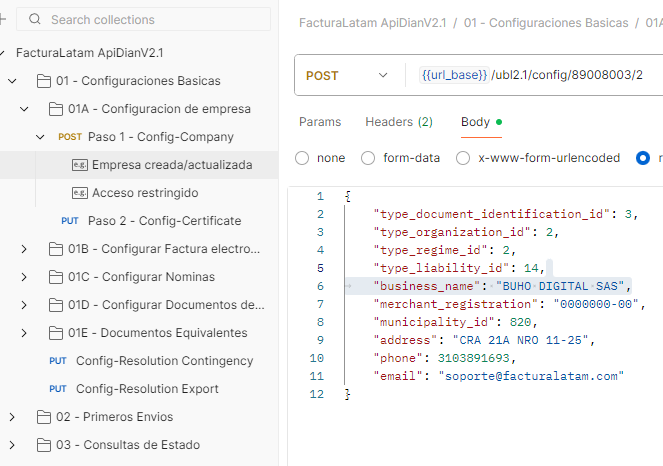Switch to the Params tab
The image size is (663, 466).
319,122
